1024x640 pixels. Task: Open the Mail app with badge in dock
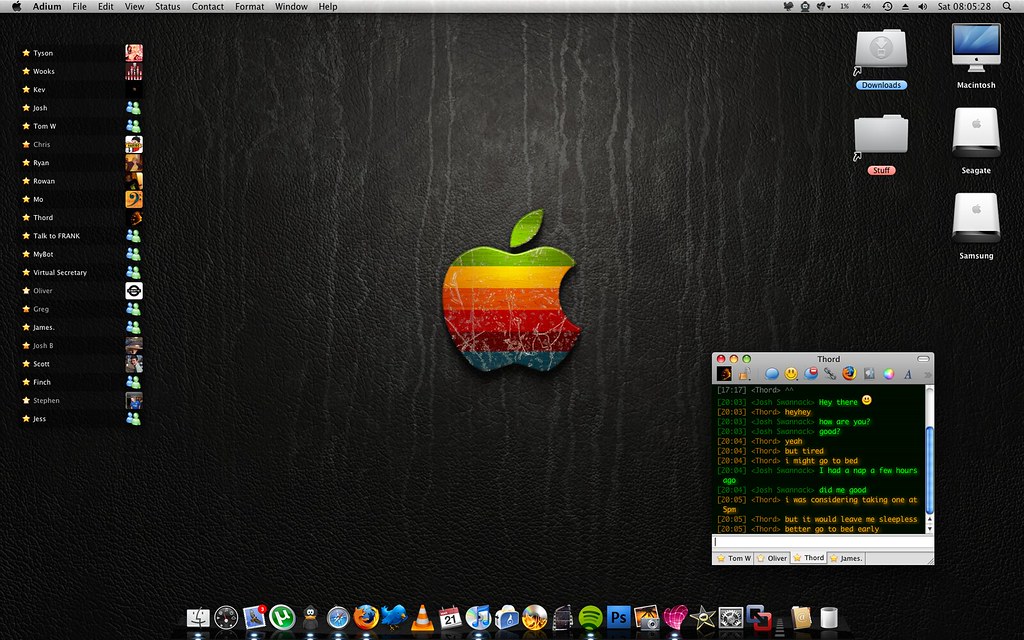click(255, 617)
